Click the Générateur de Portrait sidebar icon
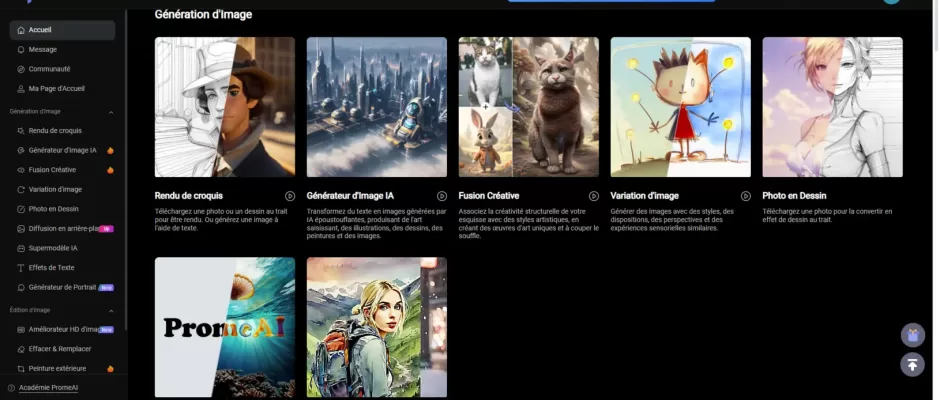The width and height of the screenshot is (940, 400). tap(21, 288)
